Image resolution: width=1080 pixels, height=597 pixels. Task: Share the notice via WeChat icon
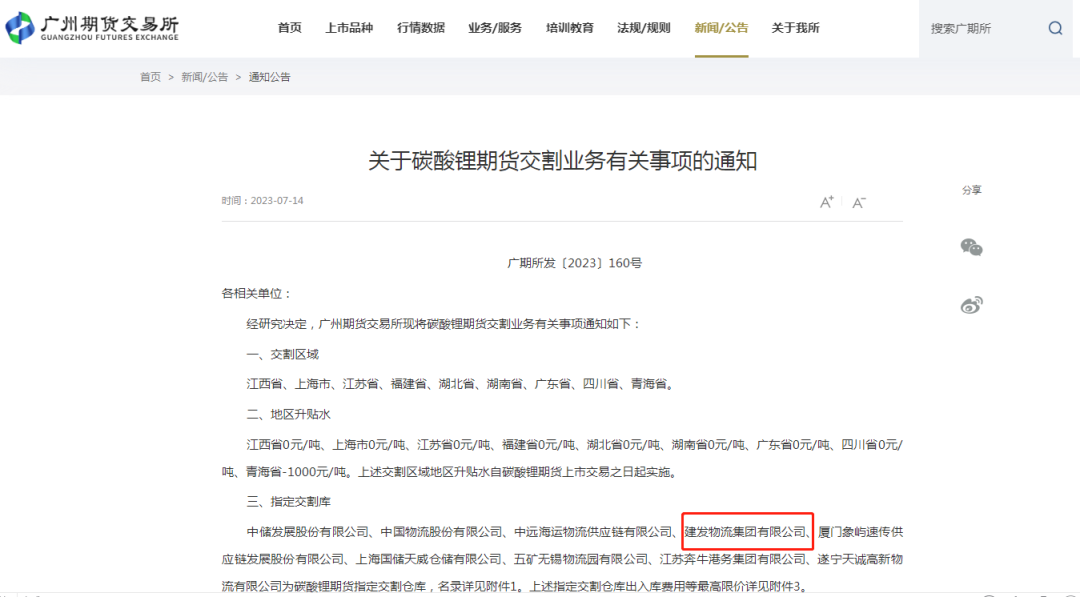click(x=971, y=247)
